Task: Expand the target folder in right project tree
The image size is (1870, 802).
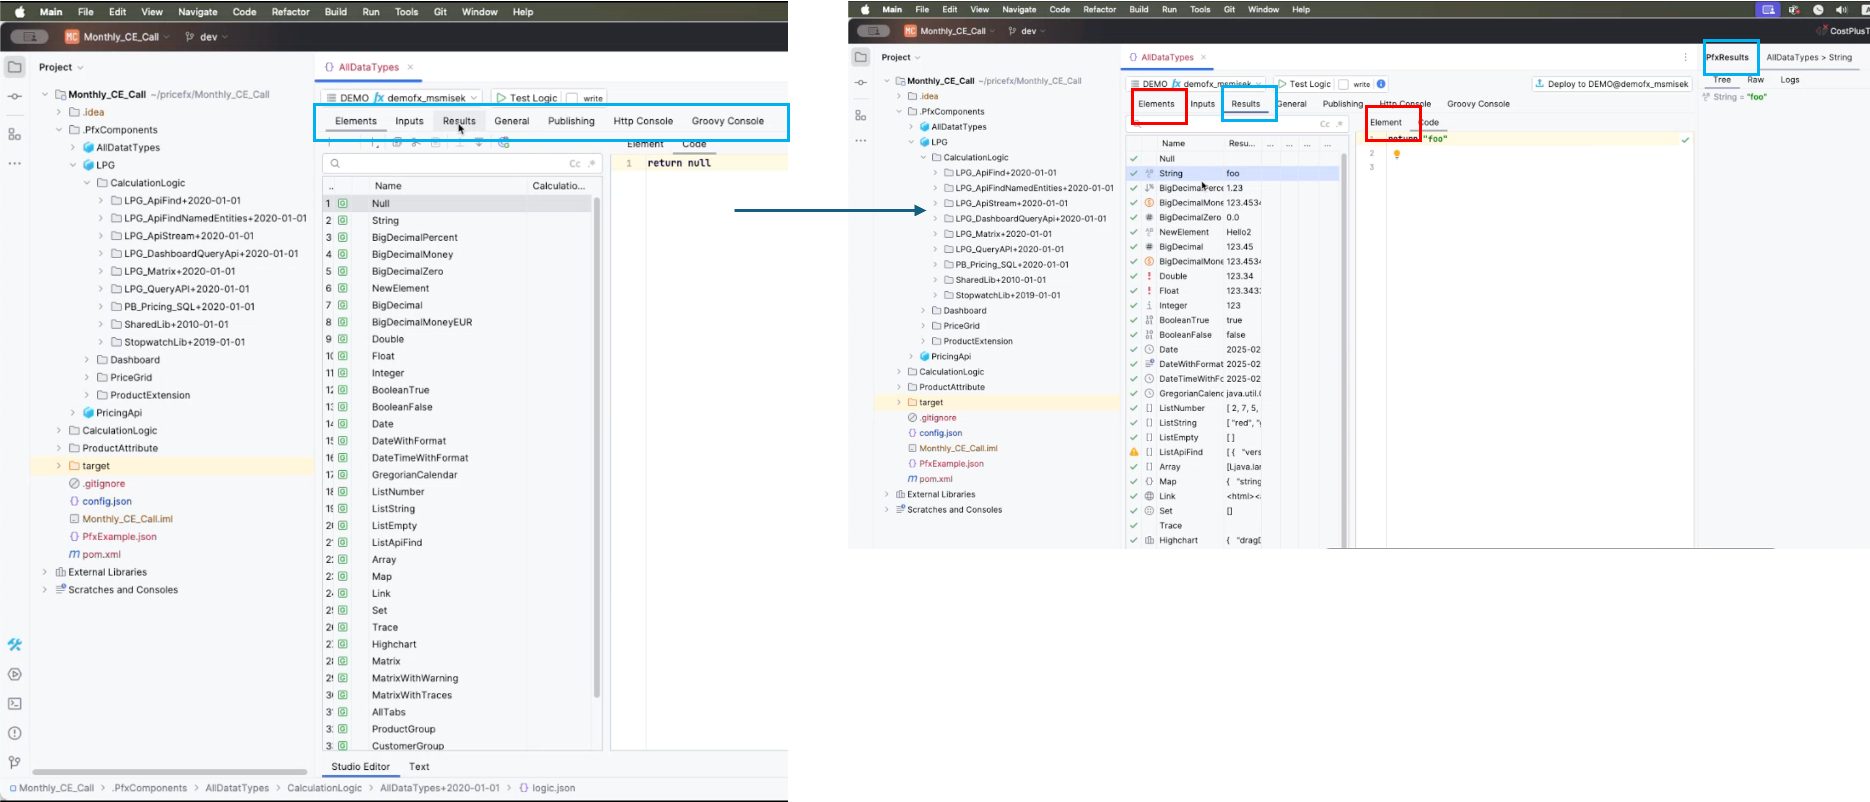Action: click(899, 403)
